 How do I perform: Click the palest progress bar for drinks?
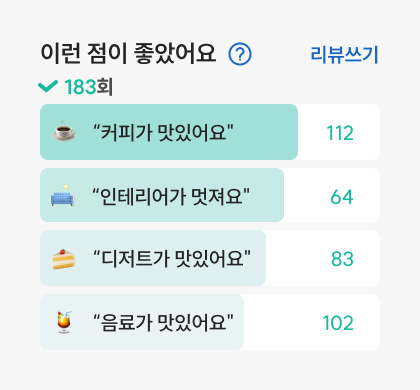(x=142, y=322)
